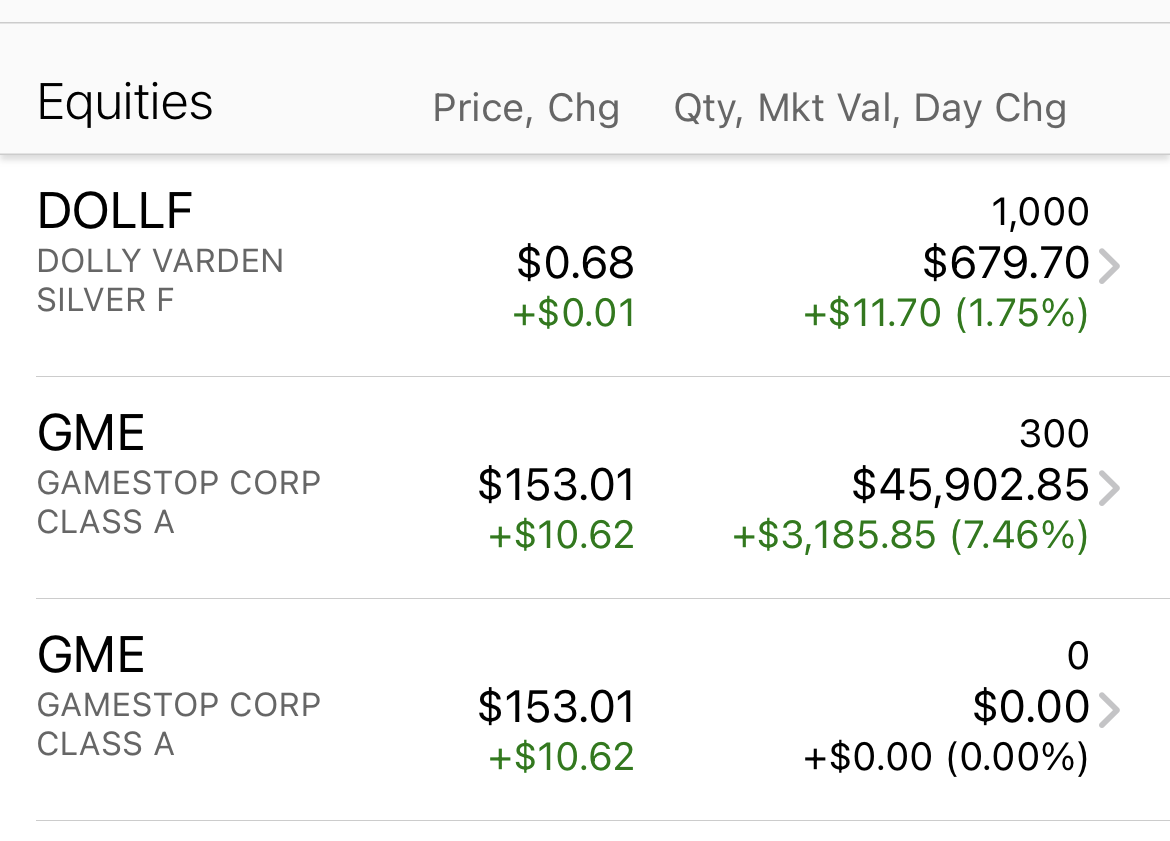Tap GME market value $45,902.85
This screenshot has height=841, width=1170.
click(x=970, y=485)
